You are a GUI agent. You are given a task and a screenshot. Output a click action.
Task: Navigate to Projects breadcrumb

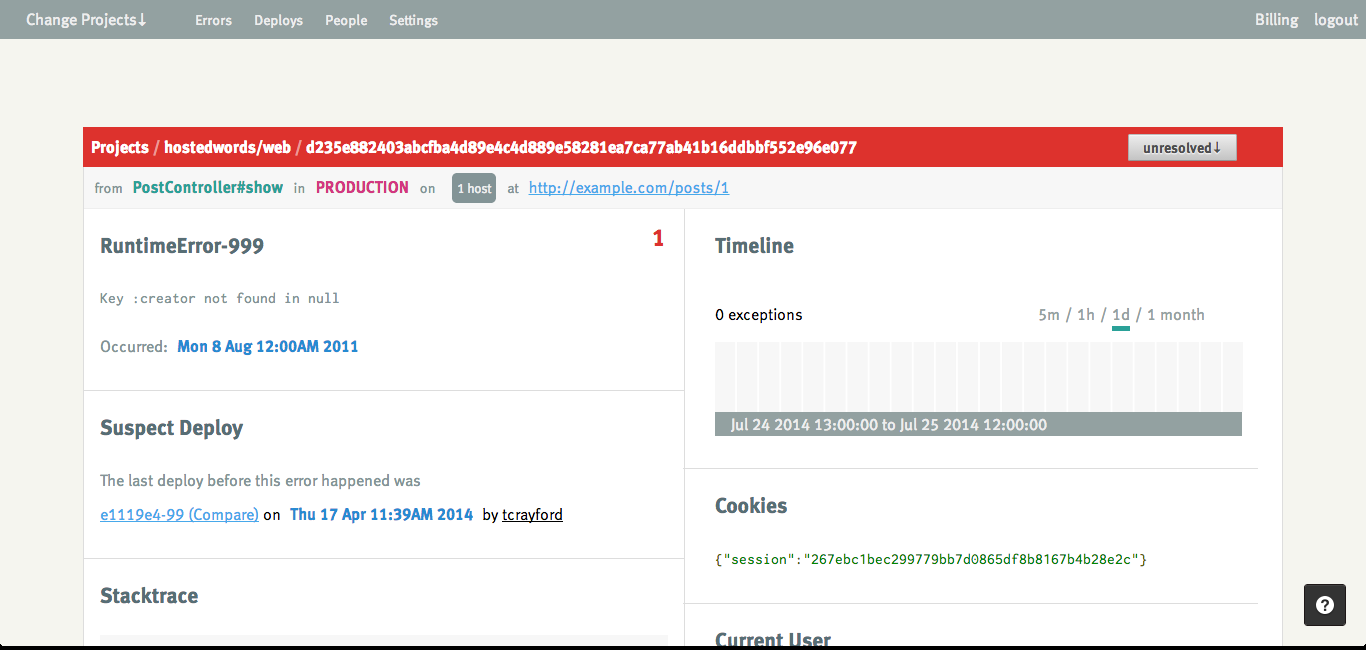tap(119, 148)
